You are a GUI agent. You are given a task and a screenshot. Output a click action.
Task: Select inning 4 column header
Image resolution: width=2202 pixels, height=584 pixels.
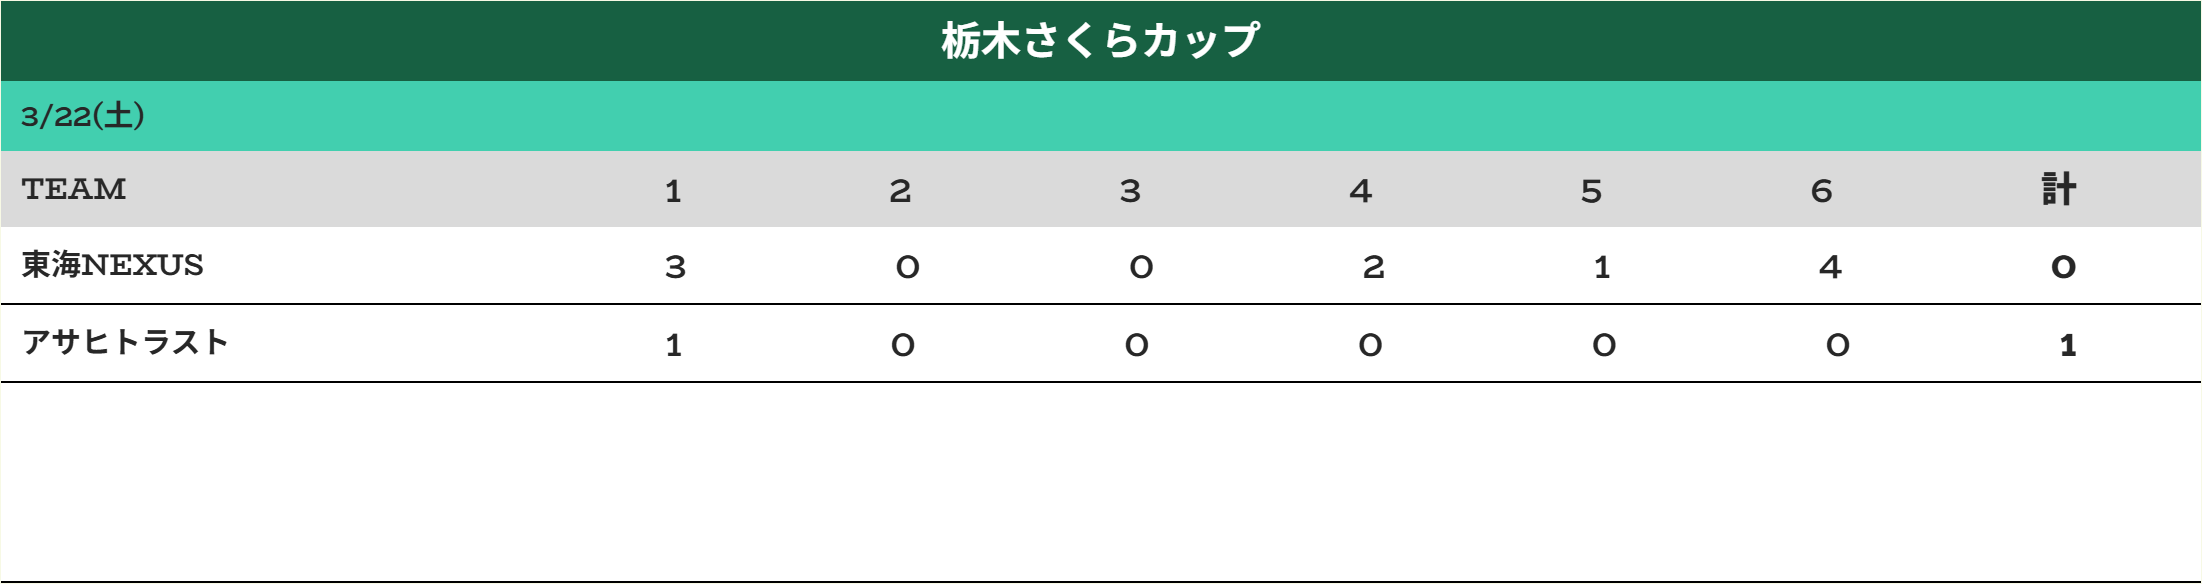pyautogui.click(x=1360, y=190)
